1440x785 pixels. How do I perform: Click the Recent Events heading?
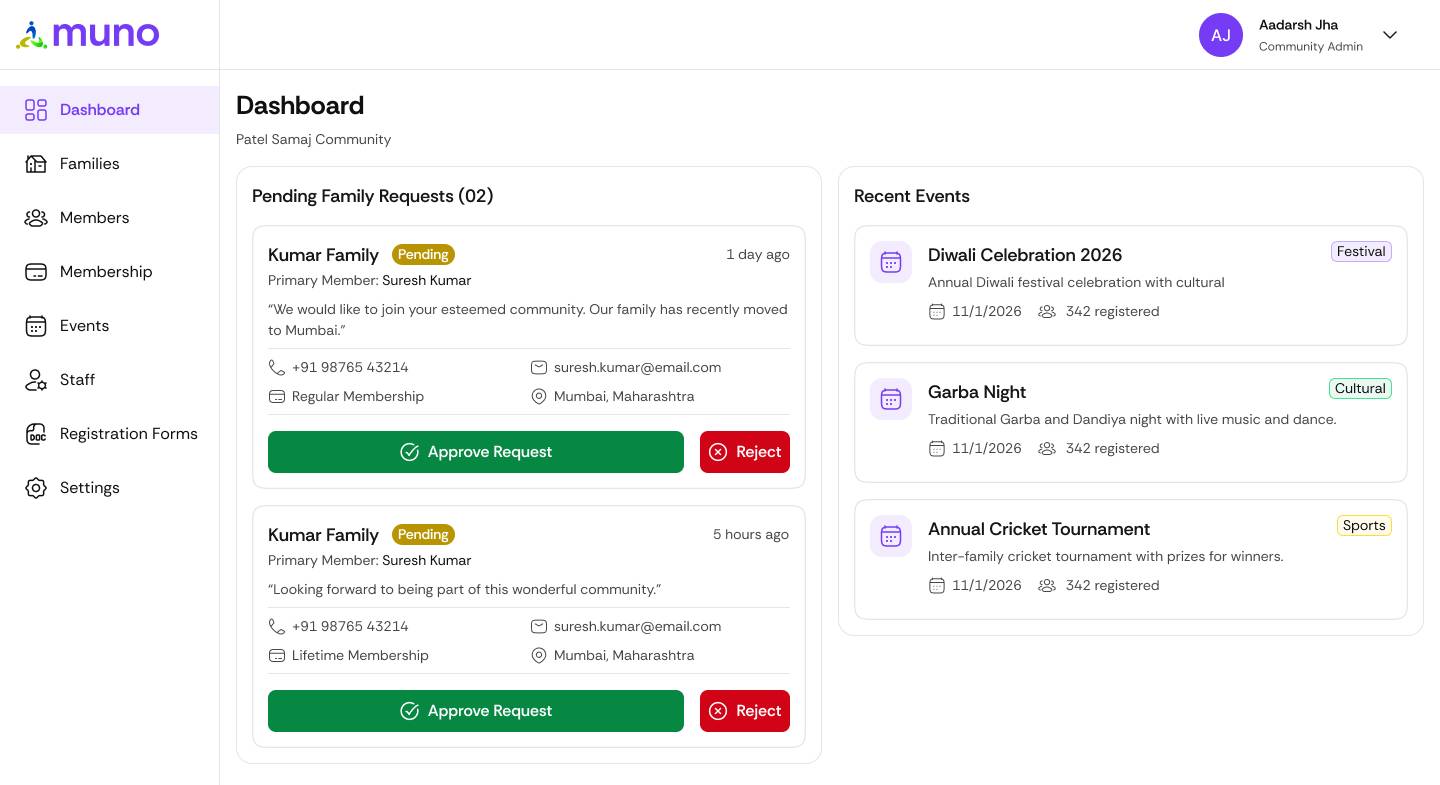pyautogui.click(x=912, y=196)
